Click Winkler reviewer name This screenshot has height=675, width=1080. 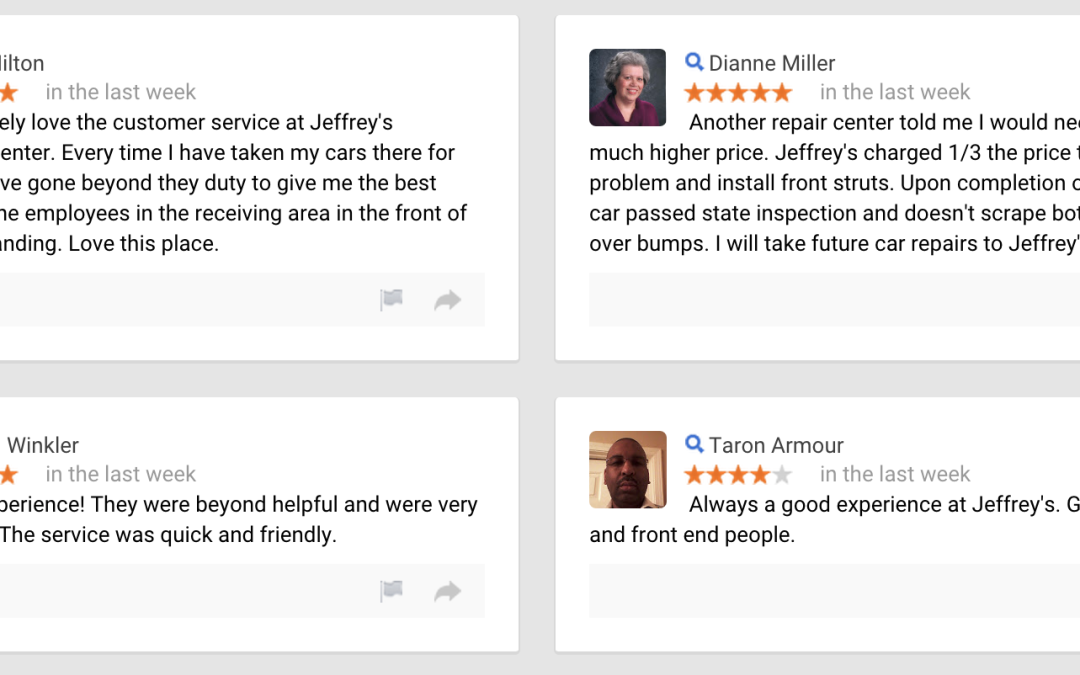pos(41,446)
